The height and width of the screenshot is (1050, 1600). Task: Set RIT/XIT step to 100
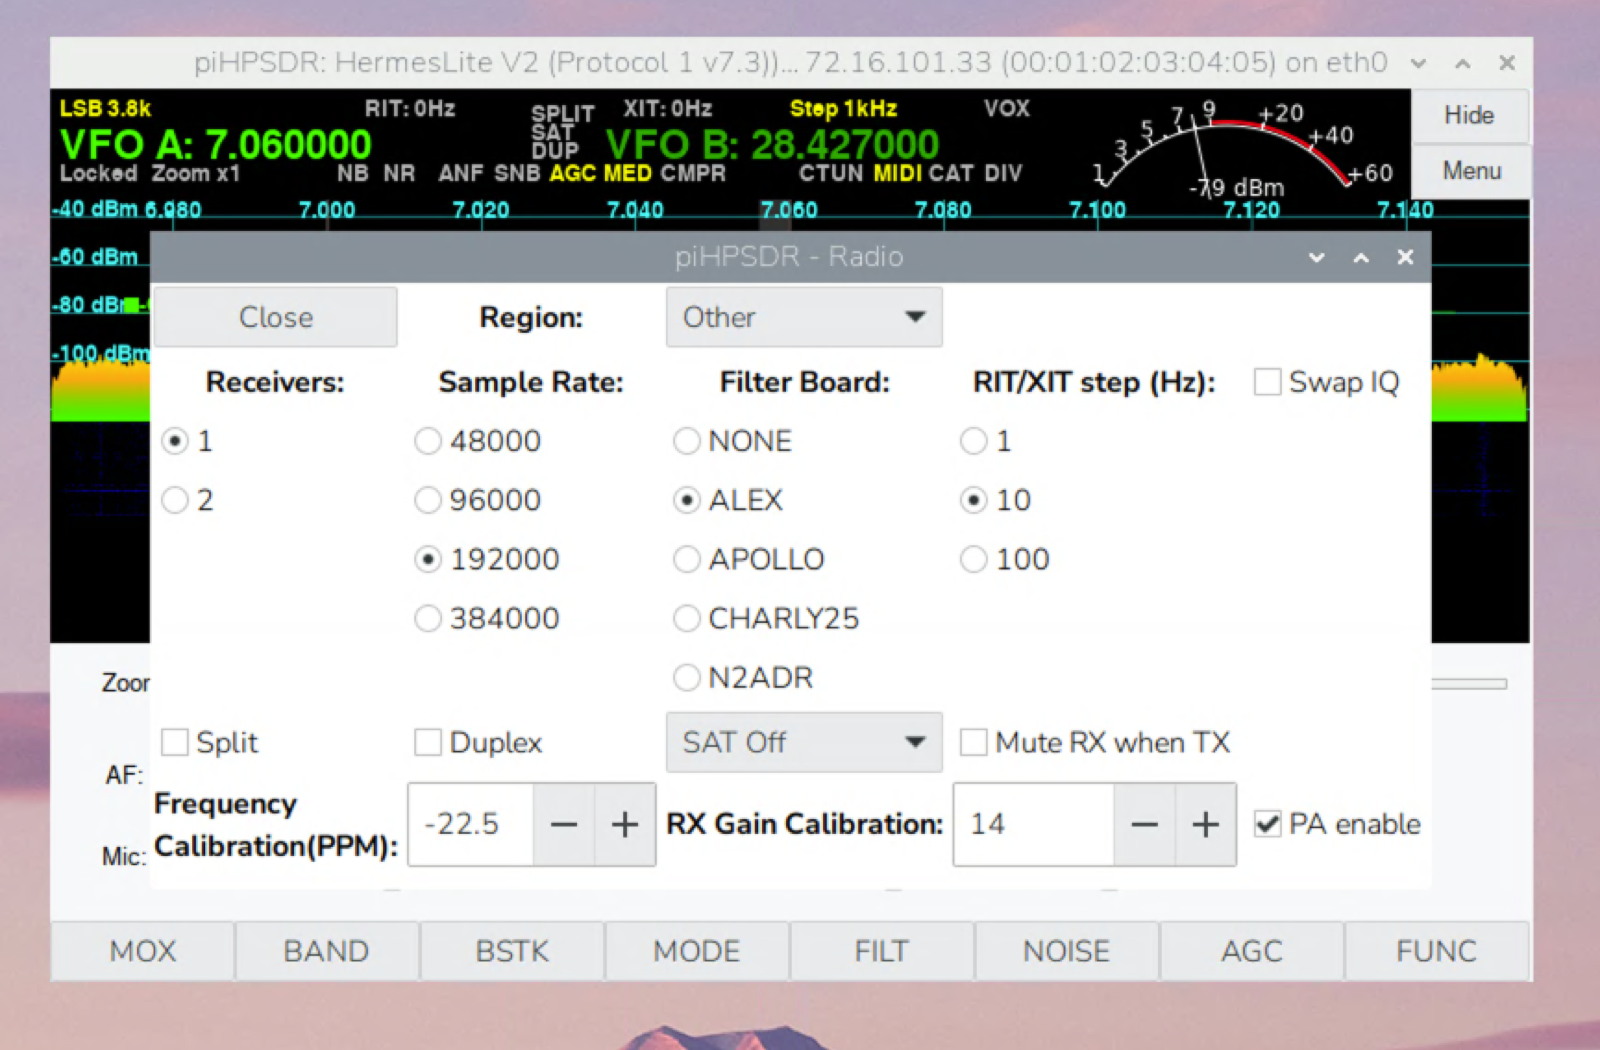974,560
